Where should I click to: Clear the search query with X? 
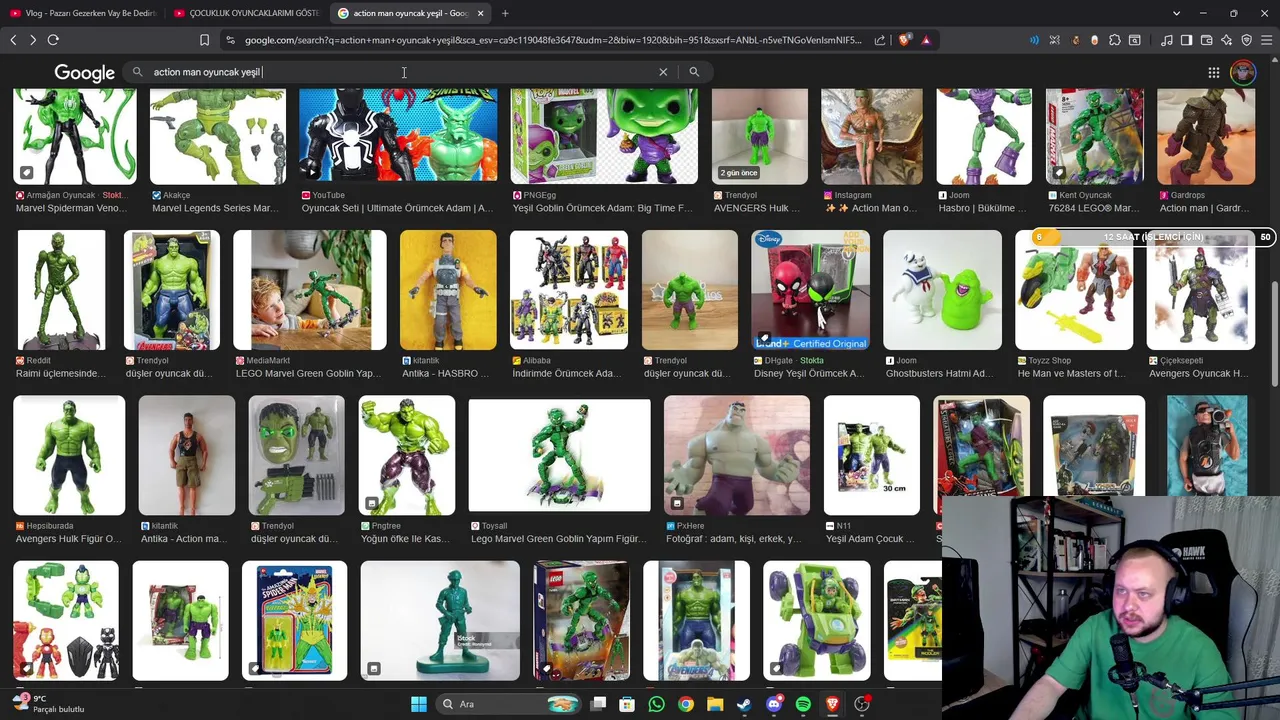[663, 72]
